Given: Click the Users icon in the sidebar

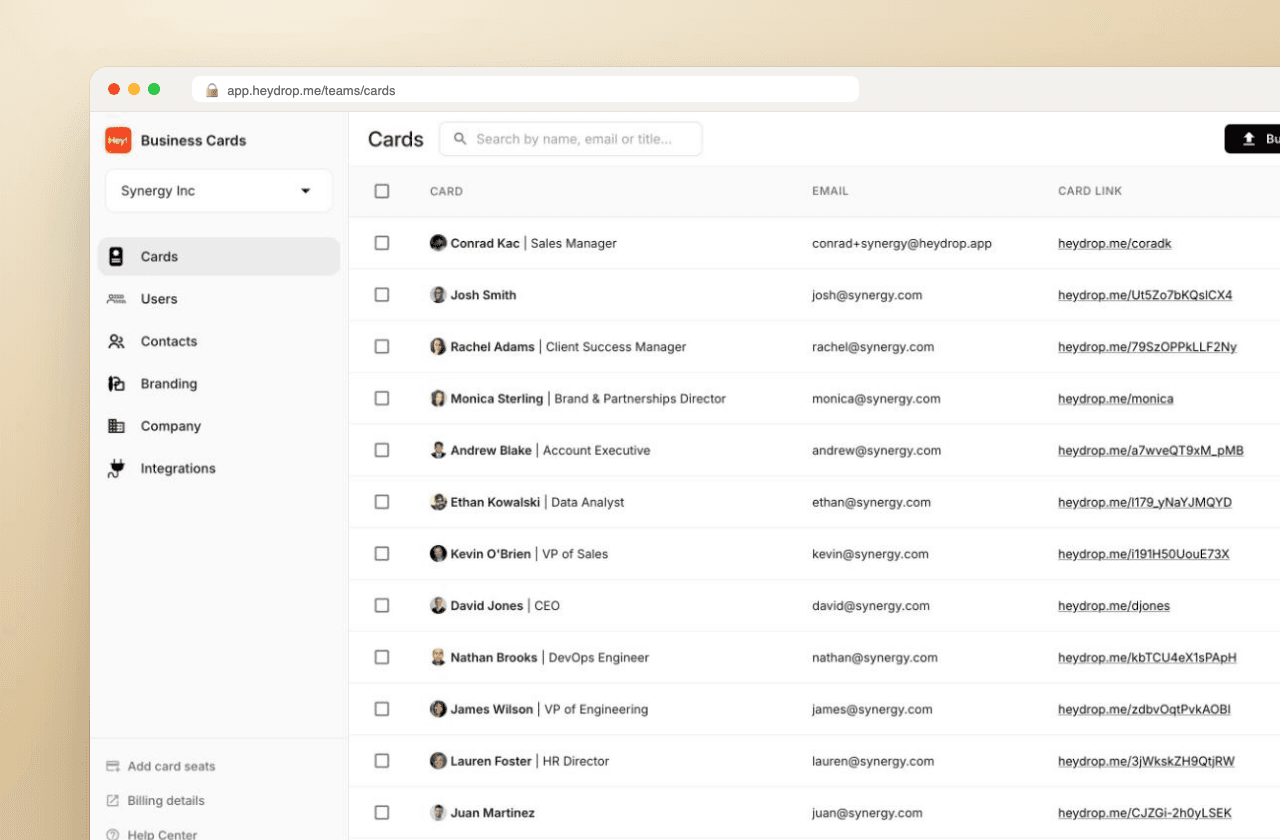Looking at the screenshot, I should click(x=116, y=299).
